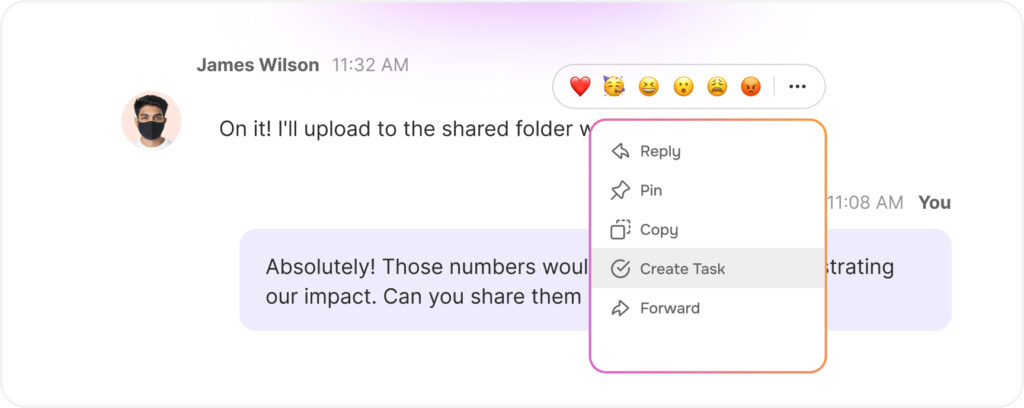Click the Pin pushpin icon
Image resolution: width=1024 pixels, height=408 pixels.
point(620,190)
